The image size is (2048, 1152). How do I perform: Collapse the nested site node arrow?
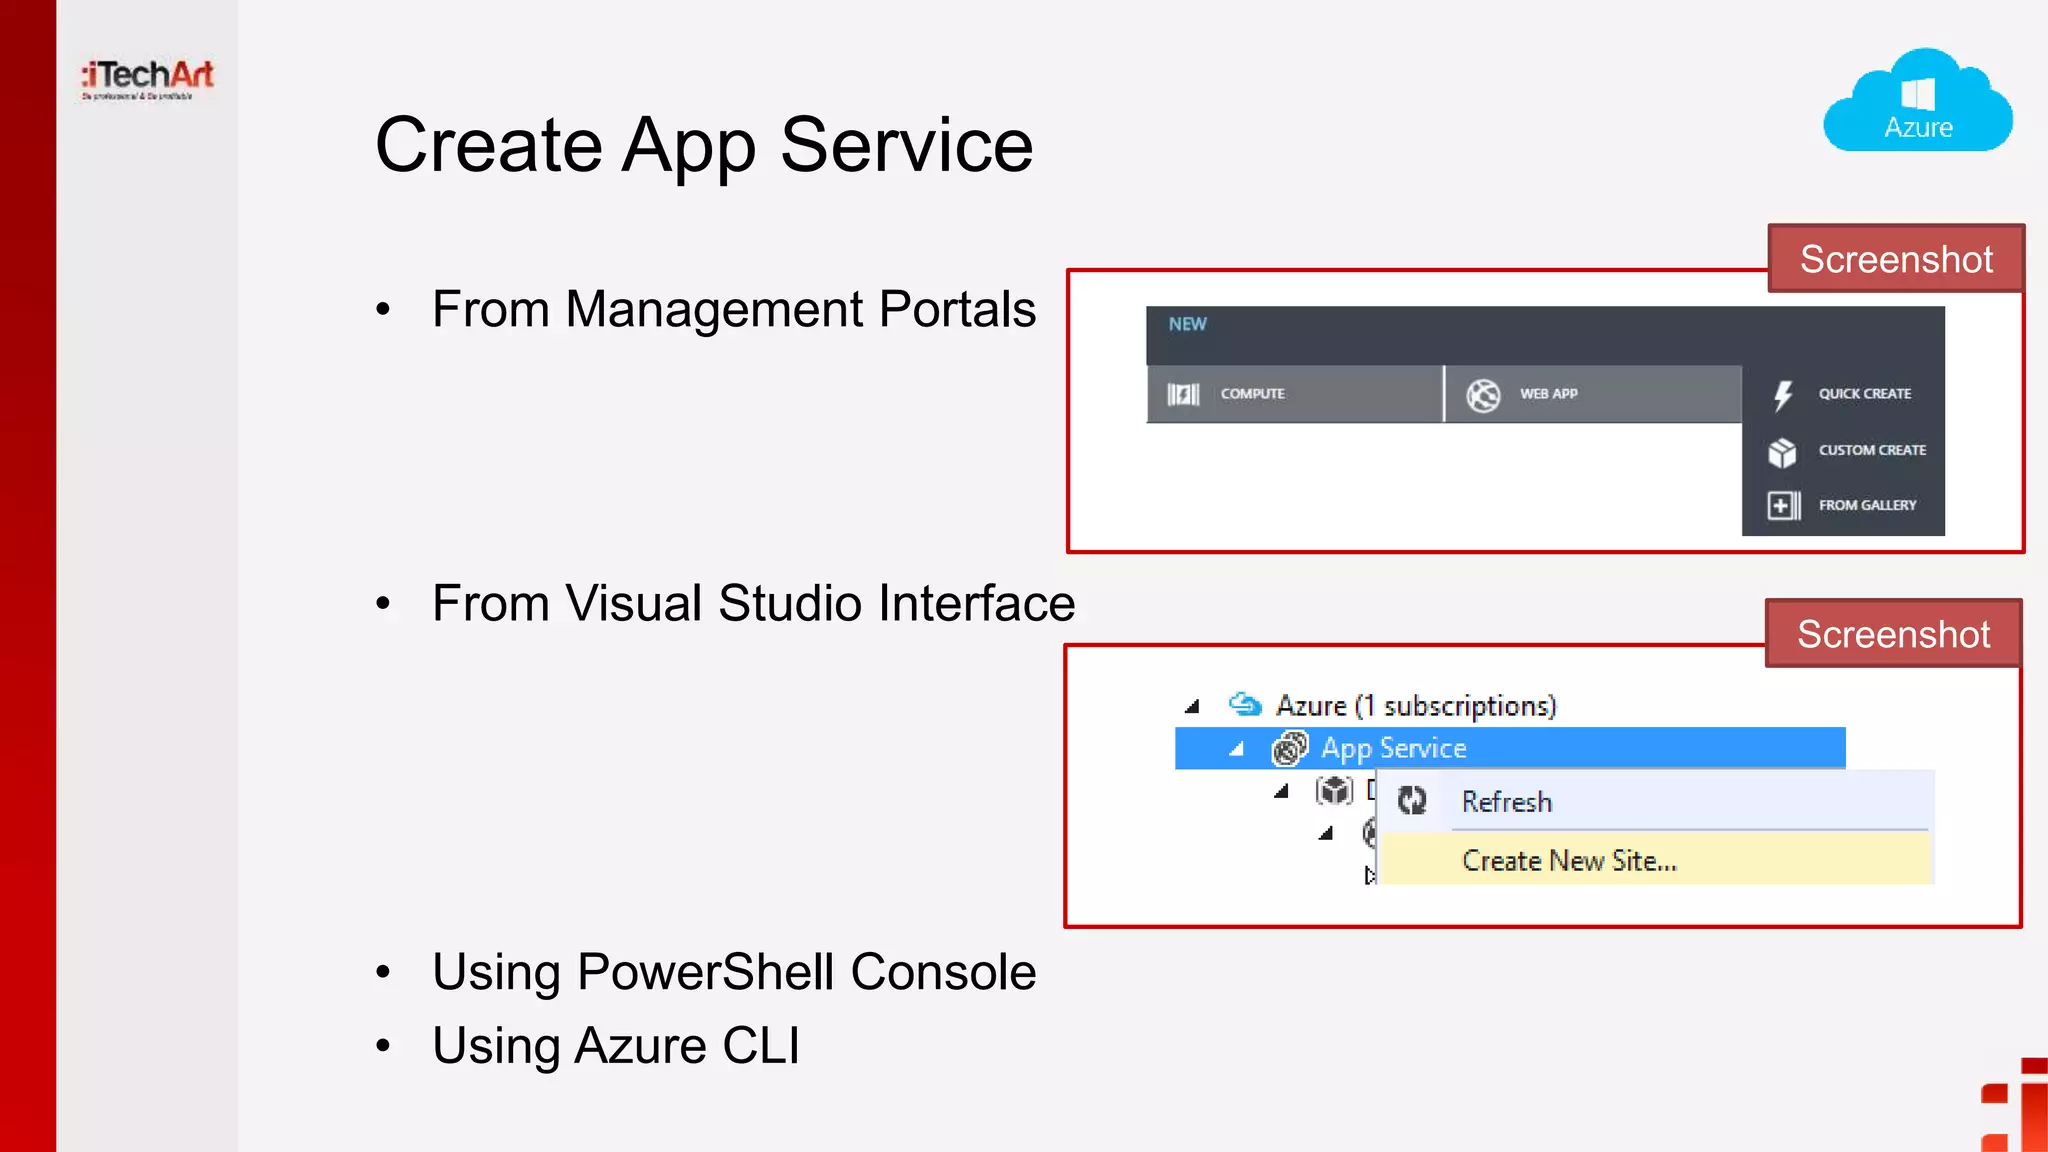[1326, 833]
